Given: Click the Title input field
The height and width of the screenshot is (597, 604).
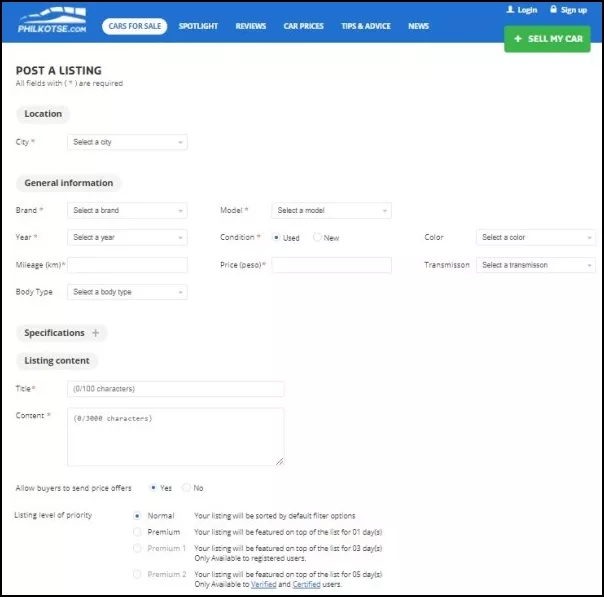Looking at the screenshot, I should (176, 389).
